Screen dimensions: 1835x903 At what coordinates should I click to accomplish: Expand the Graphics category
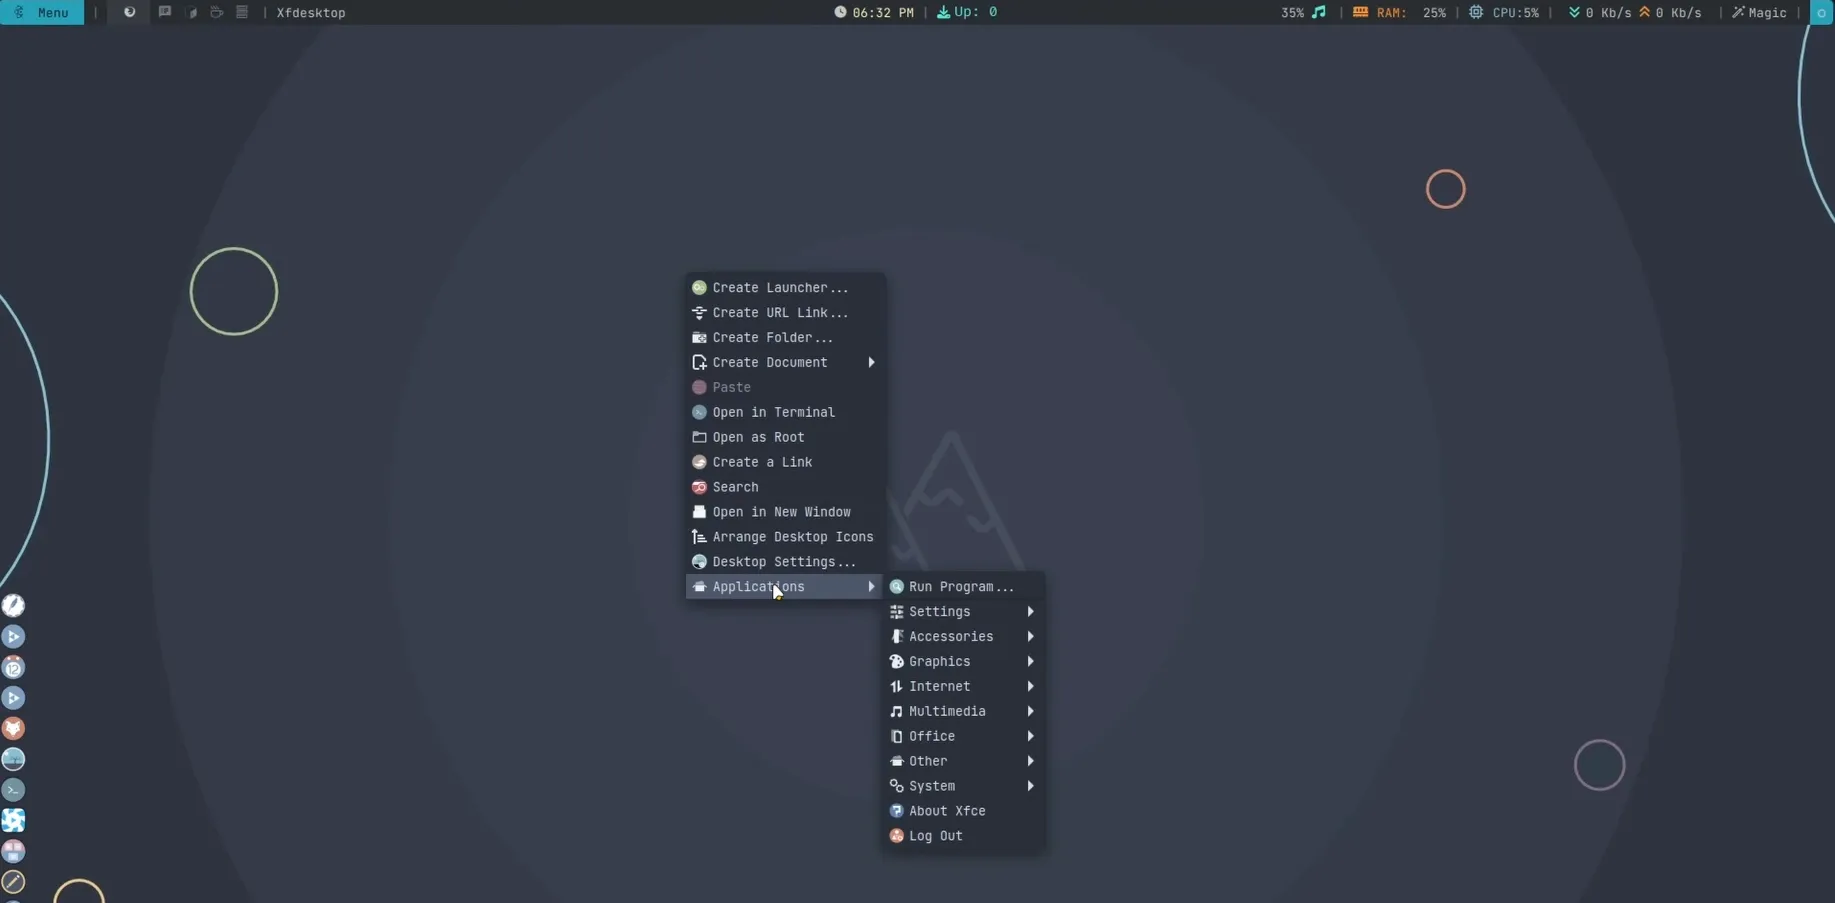[963, 662]
